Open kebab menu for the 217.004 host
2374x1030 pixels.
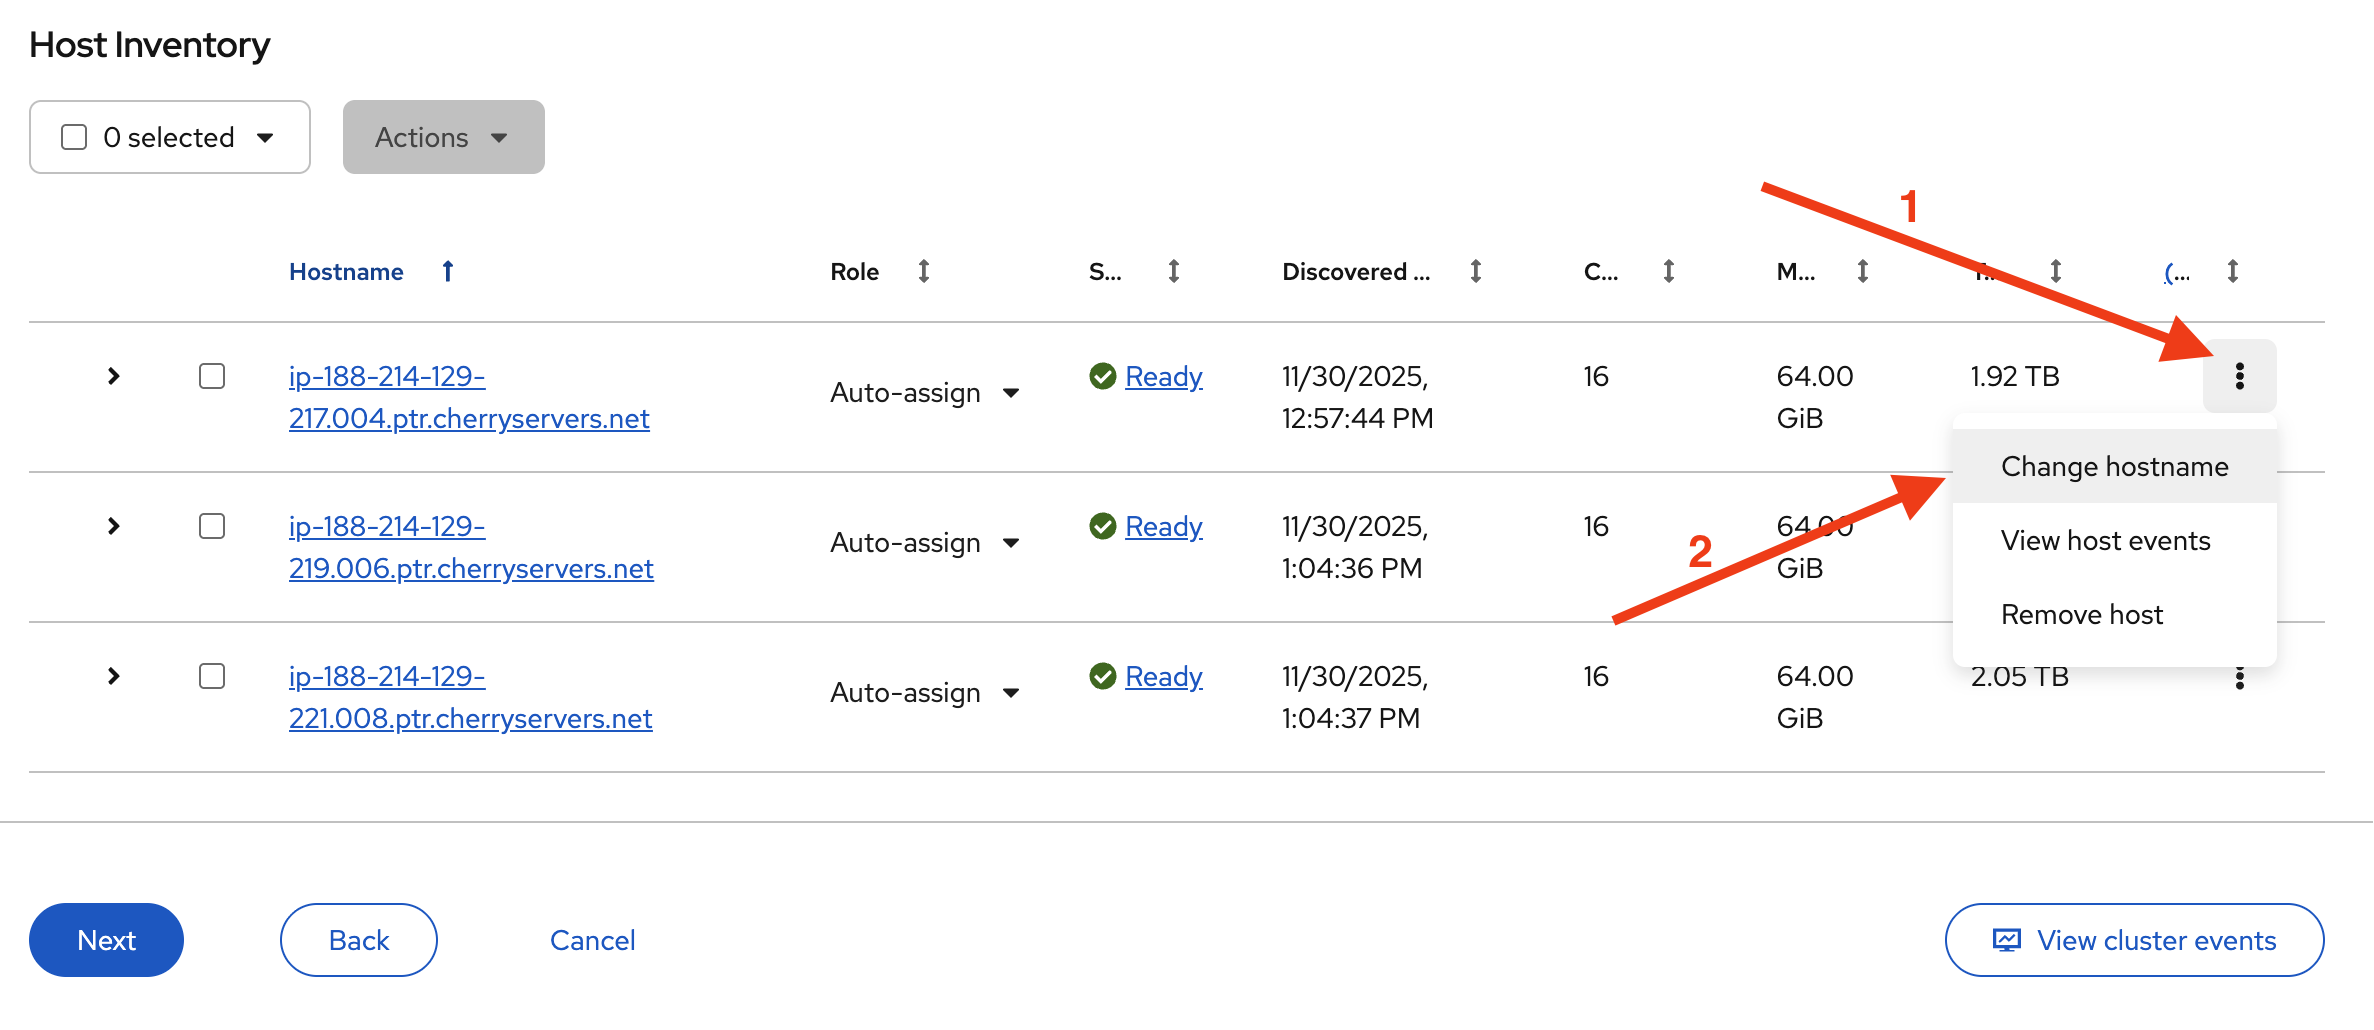pyautogui.click(x=2239, y=376)
